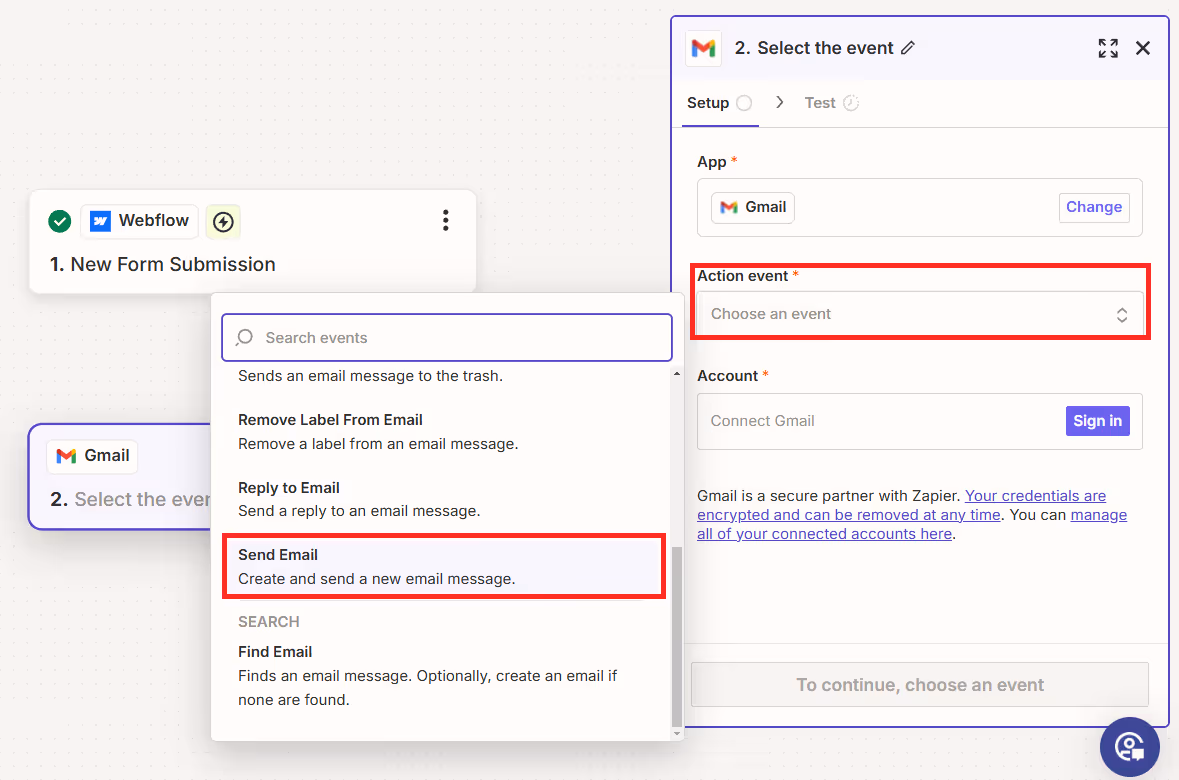The width and height of the screenshot is (1179, 780).
Task: Click Change to swap the app
Action: click(x=1093, y=208)
